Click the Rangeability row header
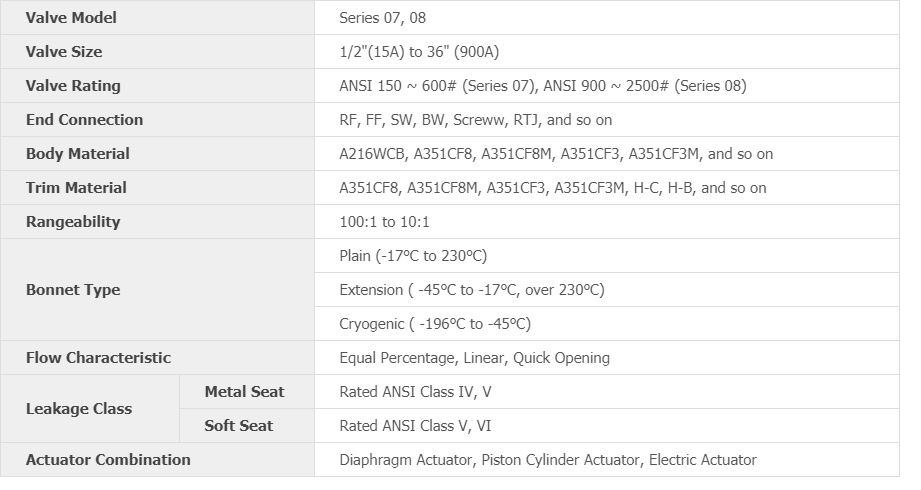Screen dimensions: 921x490 (73, 222)
